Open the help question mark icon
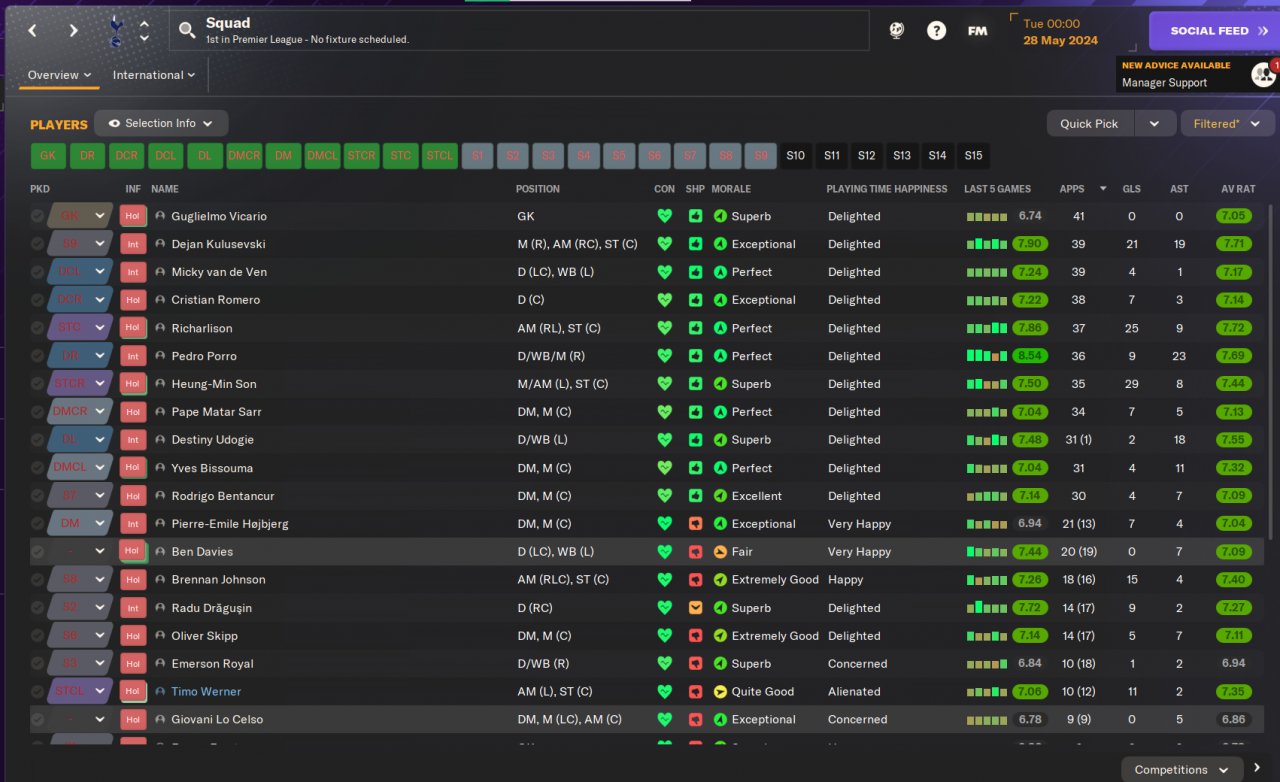 click(936, 31)
